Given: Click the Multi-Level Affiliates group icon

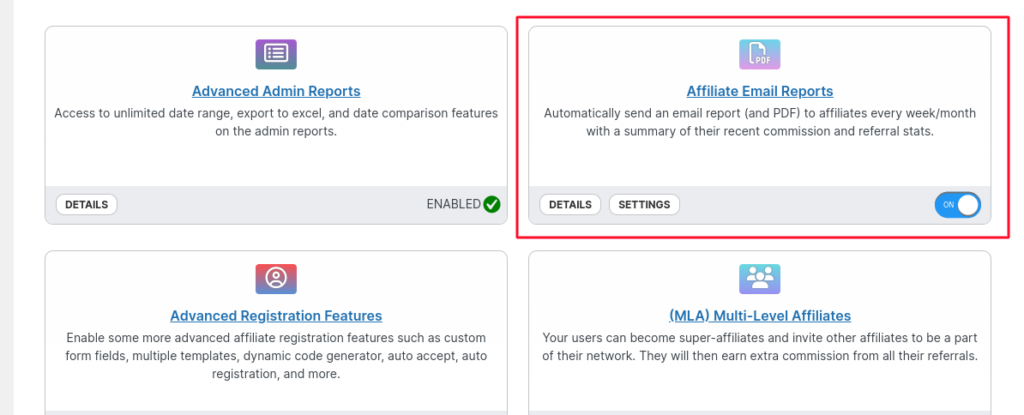Looking at the screenshot, I should click(760, 279).
